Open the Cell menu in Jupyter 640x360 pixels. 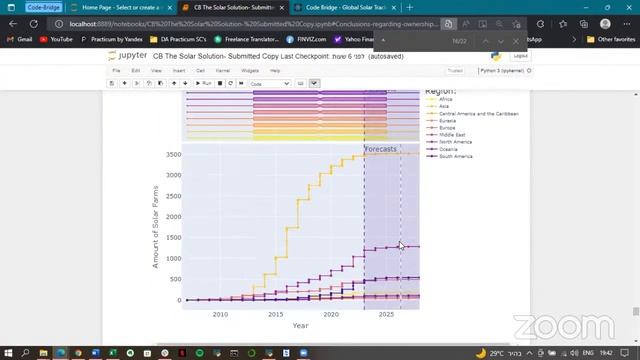click(x=200, y=71)
